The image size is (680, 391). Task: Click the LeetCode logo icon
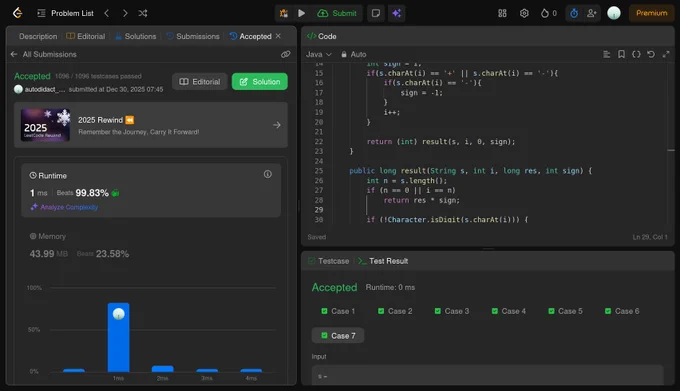17,13
